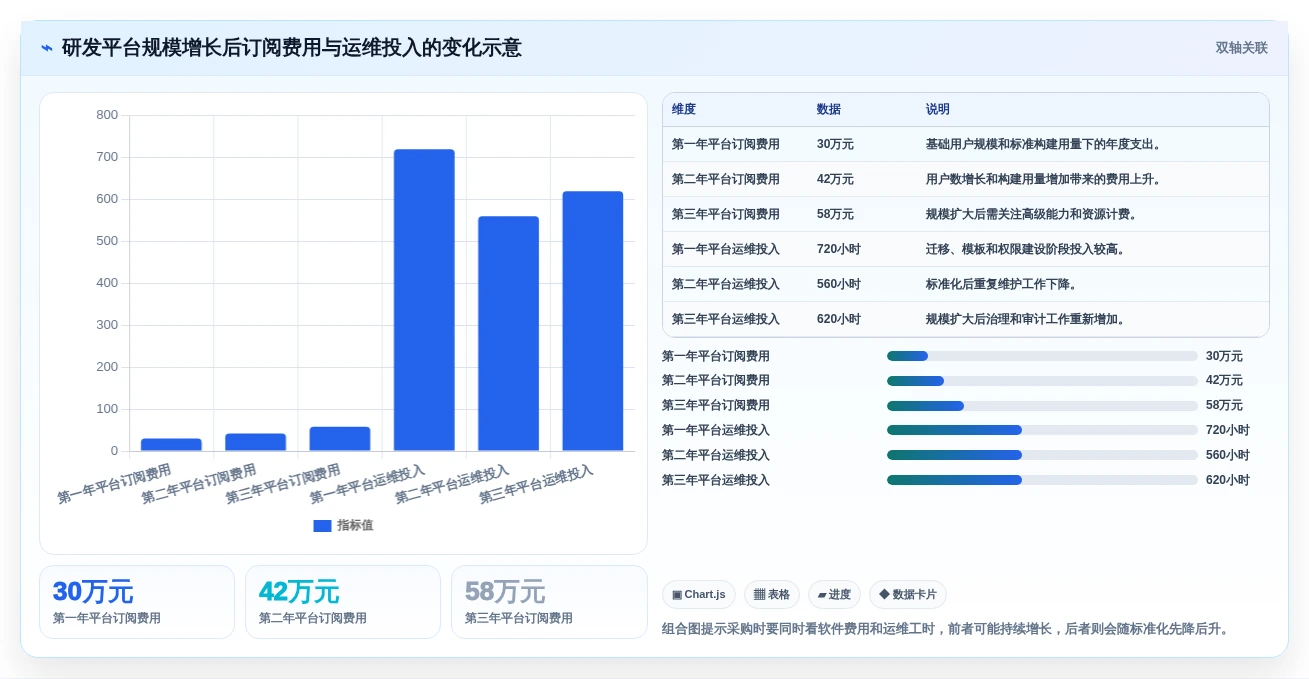Click table cell 第一年平台订阅费用
The width and height of the screenshot is (1309, 679).
(726, 144)
